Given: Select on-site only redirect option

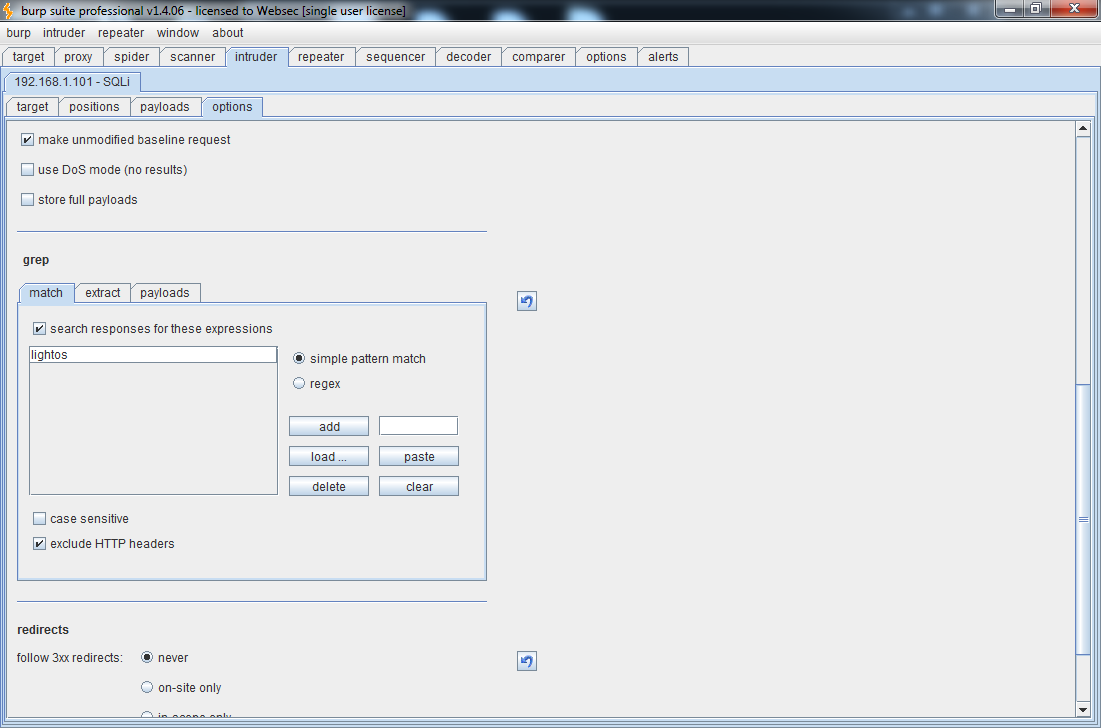Looking at the screenshot, I should (147, 688).
